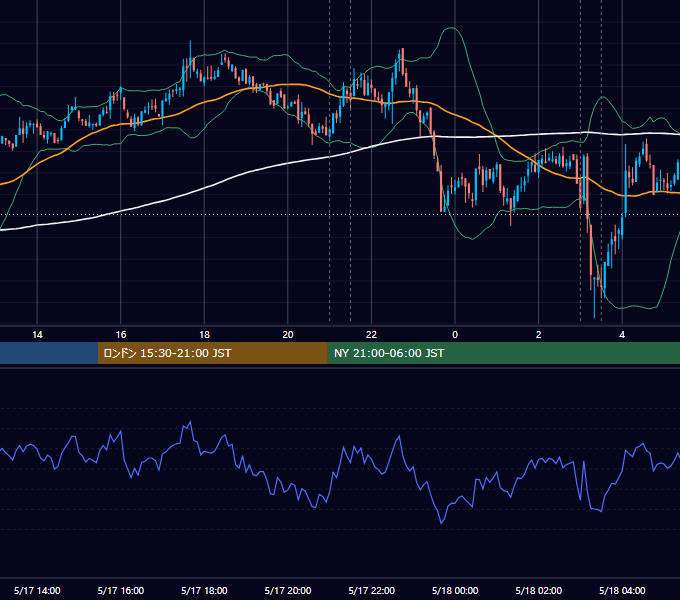The height and width of the screenshot is (600, 680).
Task: Click the ロンドン 15:30-21:00 JST session bar
Action: (x=212, y=353)
